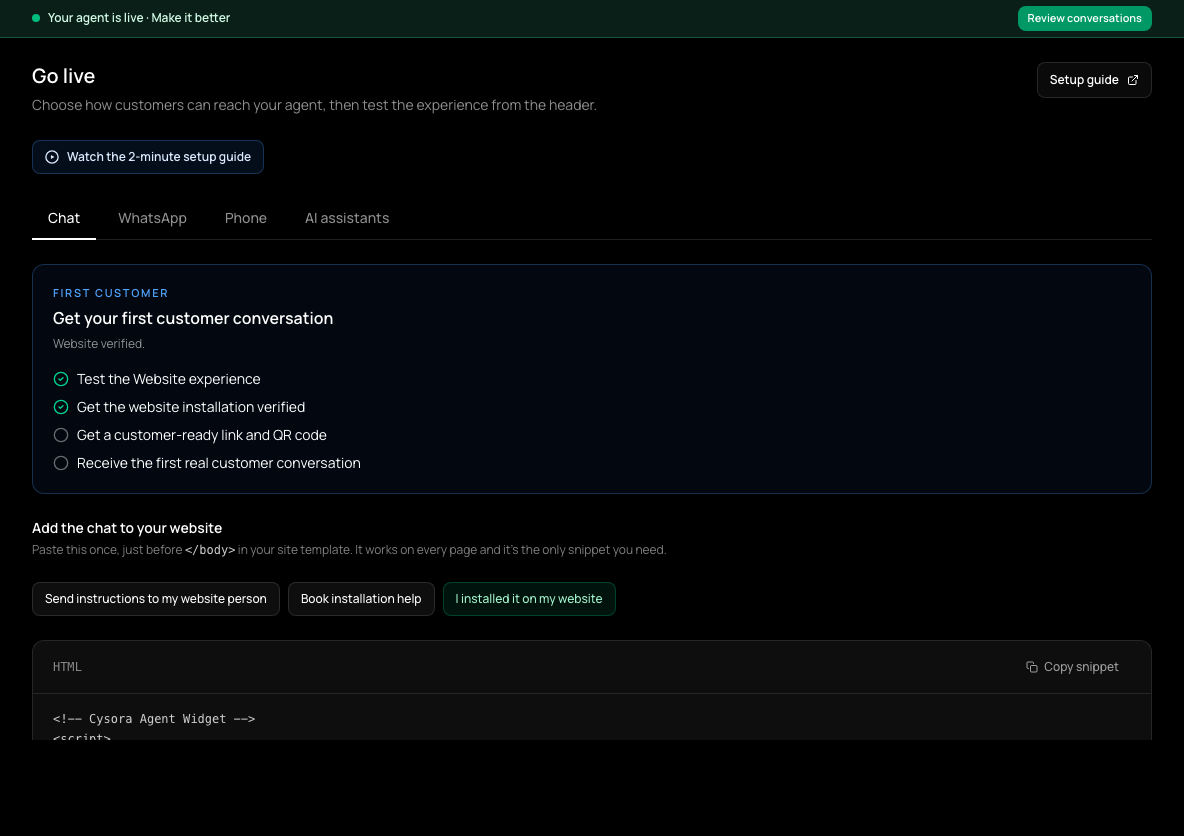Screen dimensions: 1184x836
Task: Click the external link icon on Setup guide
Action: pyautogui.click(x=1133, y=80)
